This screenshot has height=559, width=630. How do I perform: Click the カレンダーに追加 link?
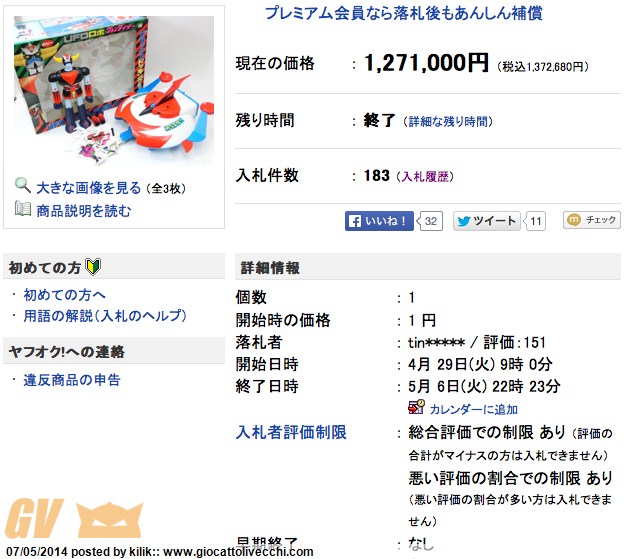(x=473, y=409)
